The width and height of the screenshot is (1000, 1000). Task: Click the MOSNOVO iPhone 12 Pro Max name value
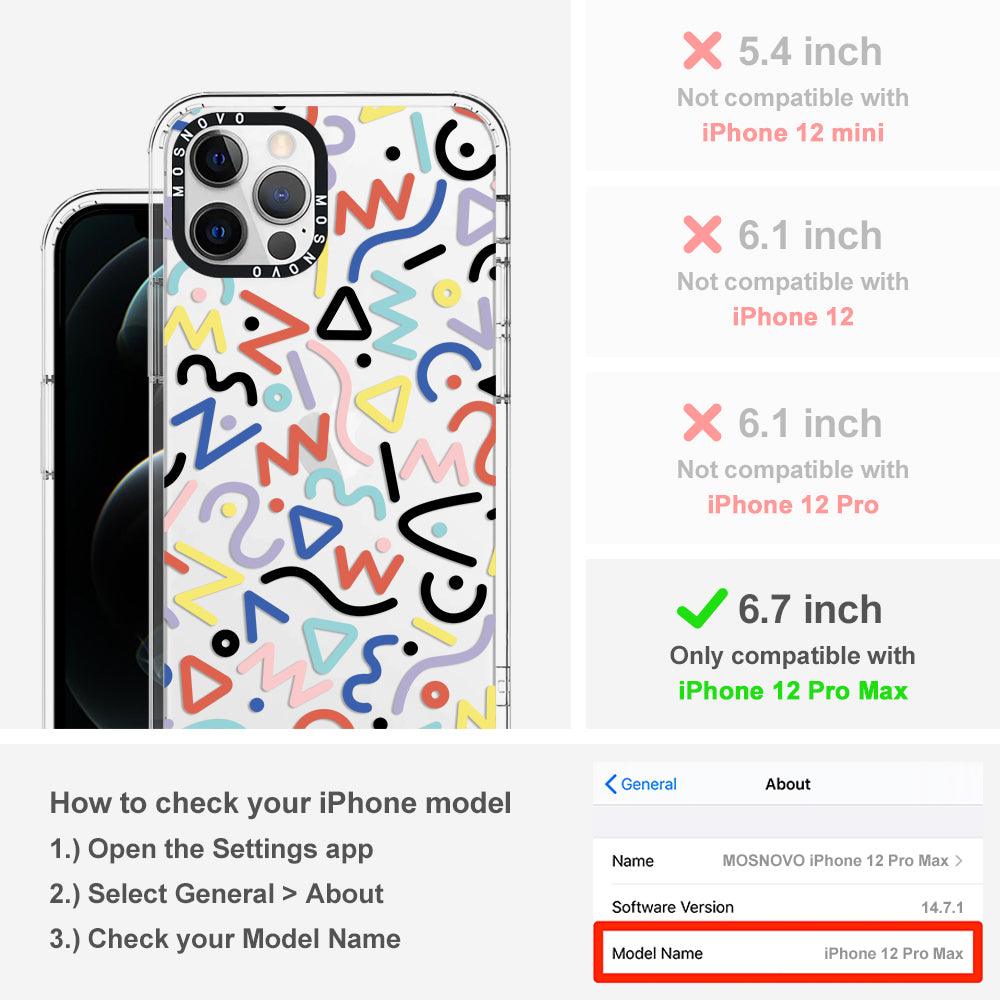(835, 860)
